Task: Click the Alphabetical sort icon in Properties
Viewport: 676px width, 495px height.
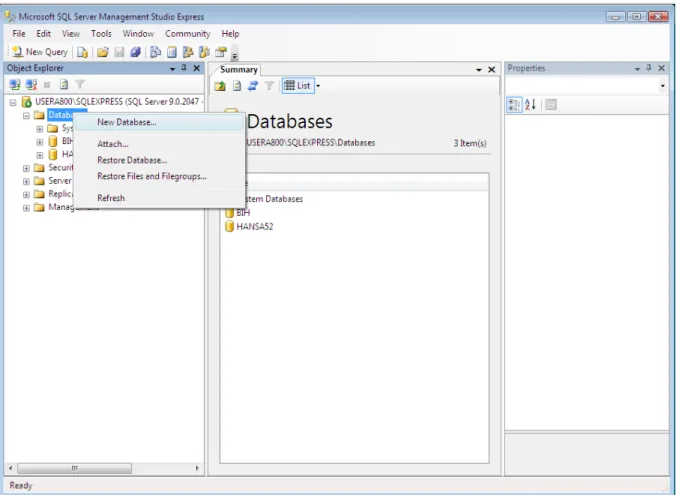Action: click(x=530, y=105)
